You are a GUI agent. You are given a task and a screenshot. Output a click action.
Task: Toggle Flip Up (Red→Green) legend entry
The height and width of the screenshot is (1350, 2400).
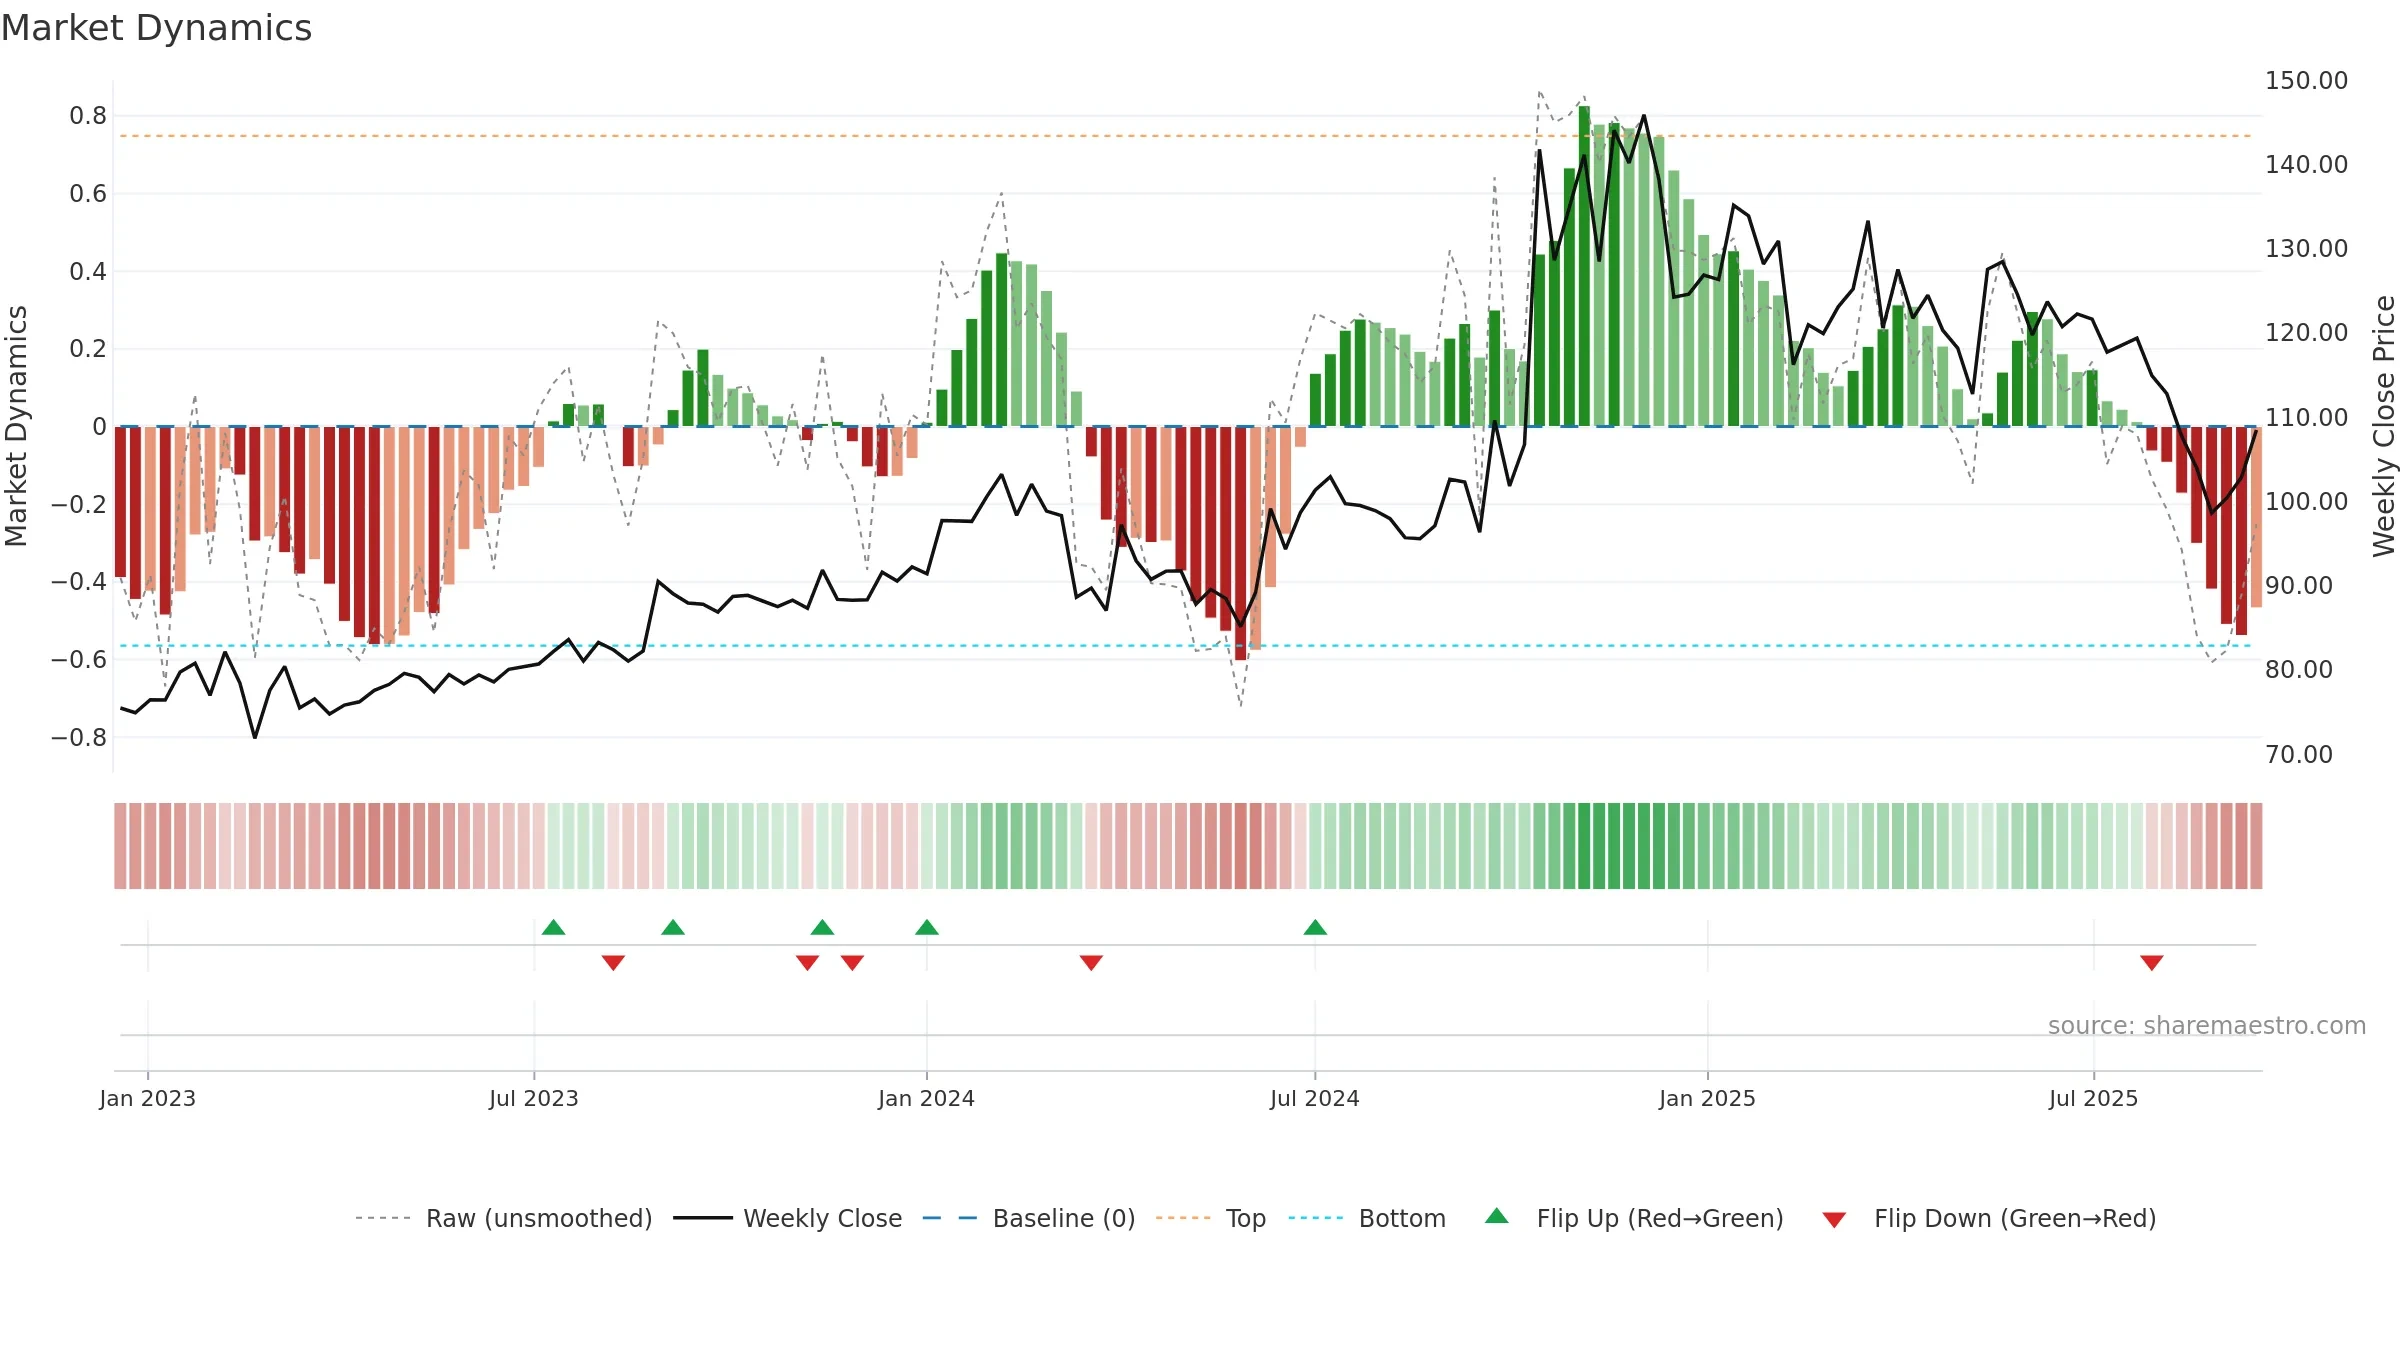click(x=1634, y=1218)
